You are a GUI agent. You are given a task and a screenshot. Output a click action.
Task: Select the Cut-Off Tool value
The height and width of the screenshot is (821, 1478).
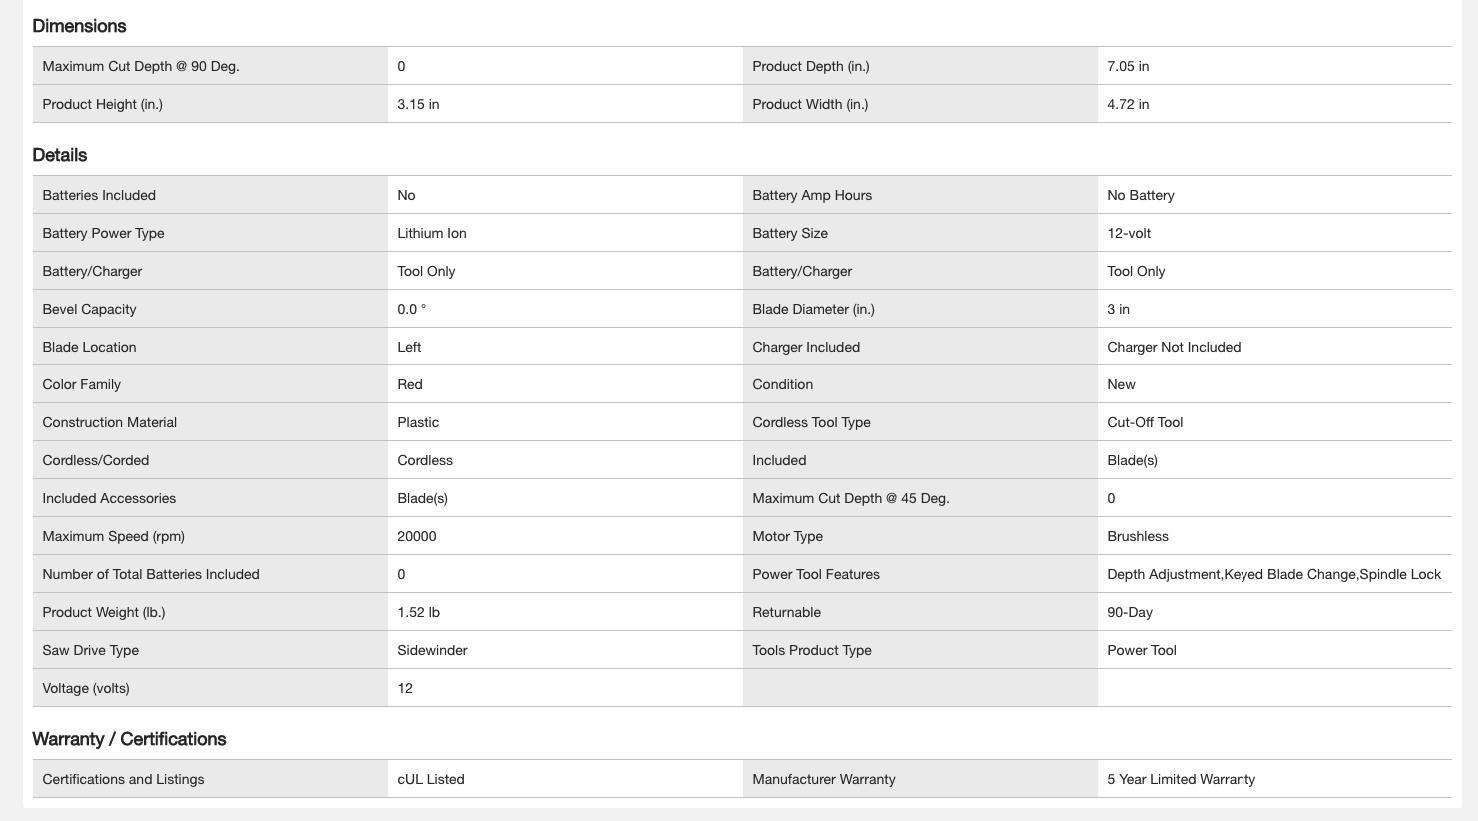pos(1145,422)
